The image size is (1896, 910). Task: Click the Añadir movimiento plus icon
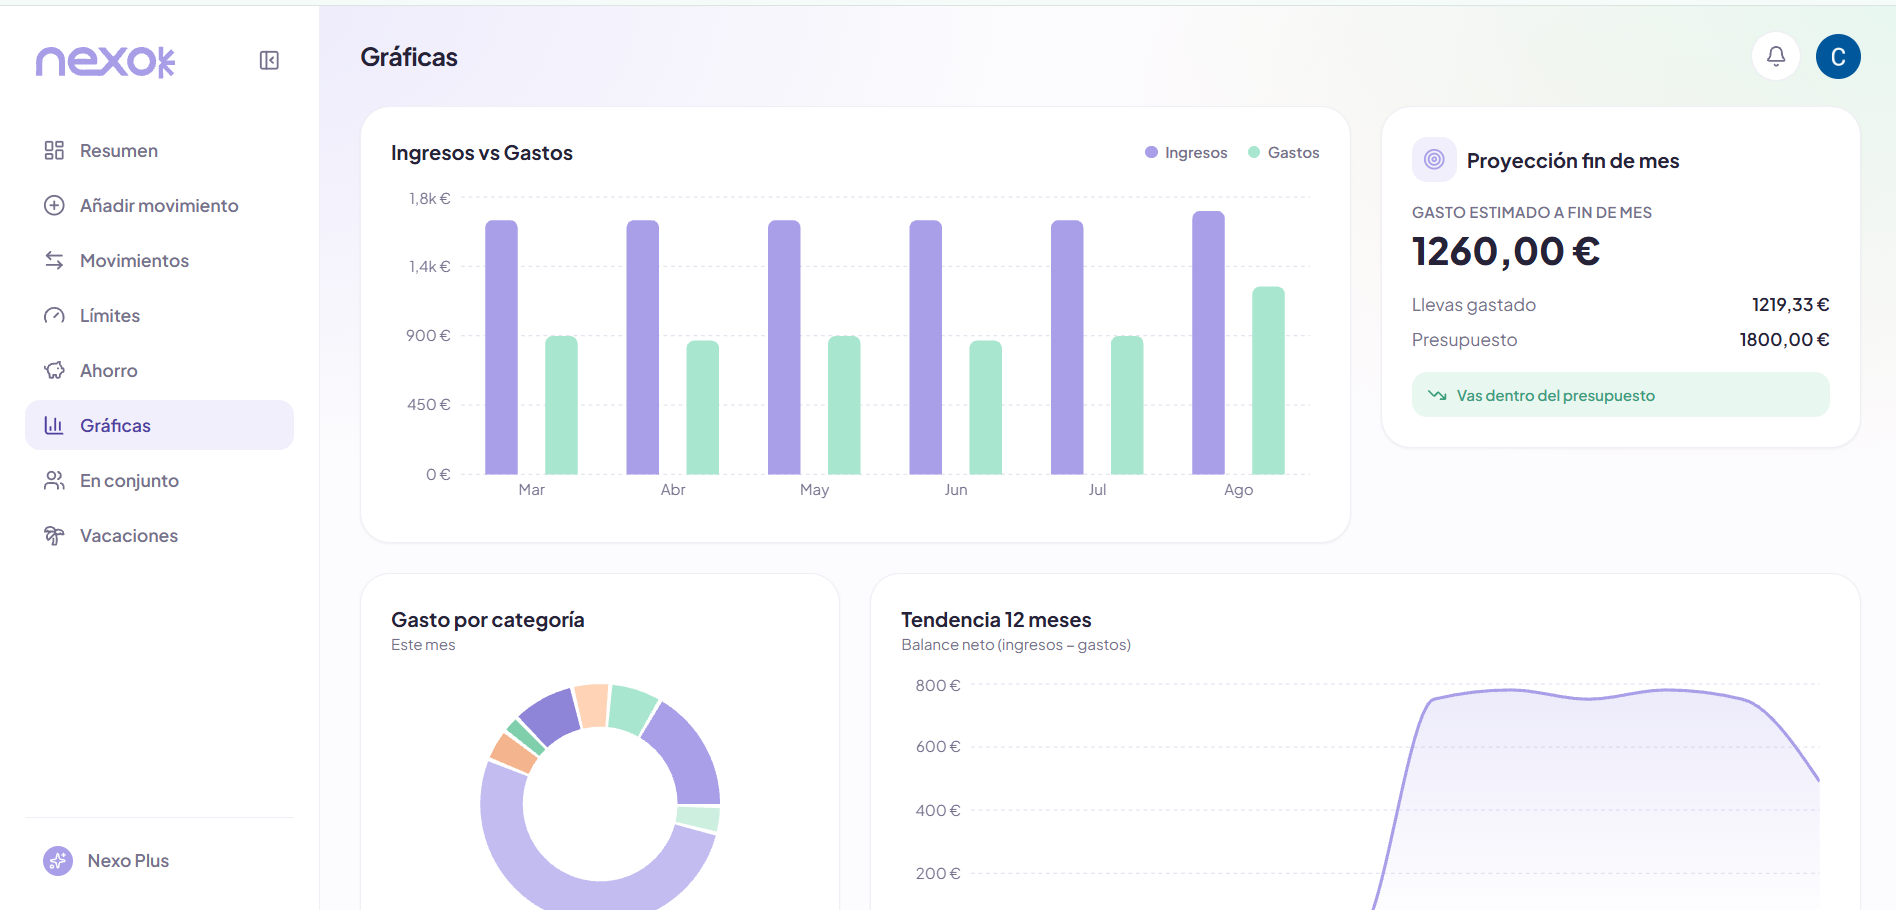(x=54, y=206)
